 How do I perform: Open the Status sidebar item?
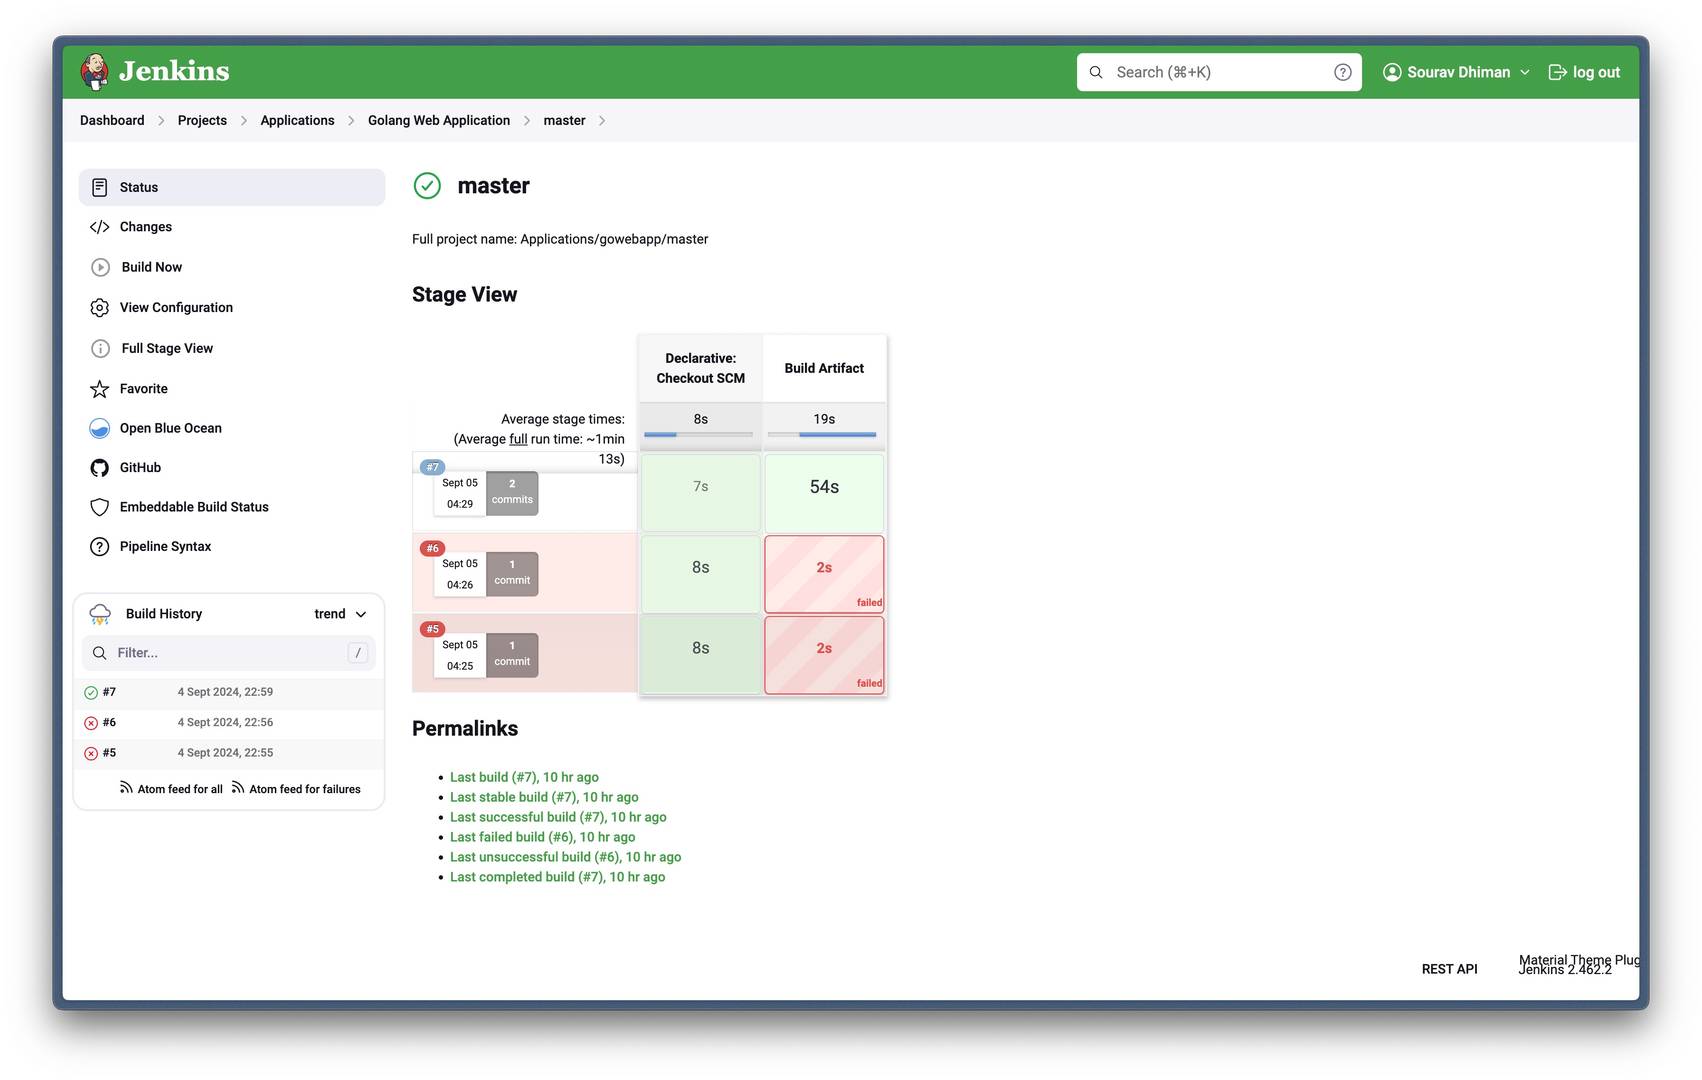click(232, 187)
